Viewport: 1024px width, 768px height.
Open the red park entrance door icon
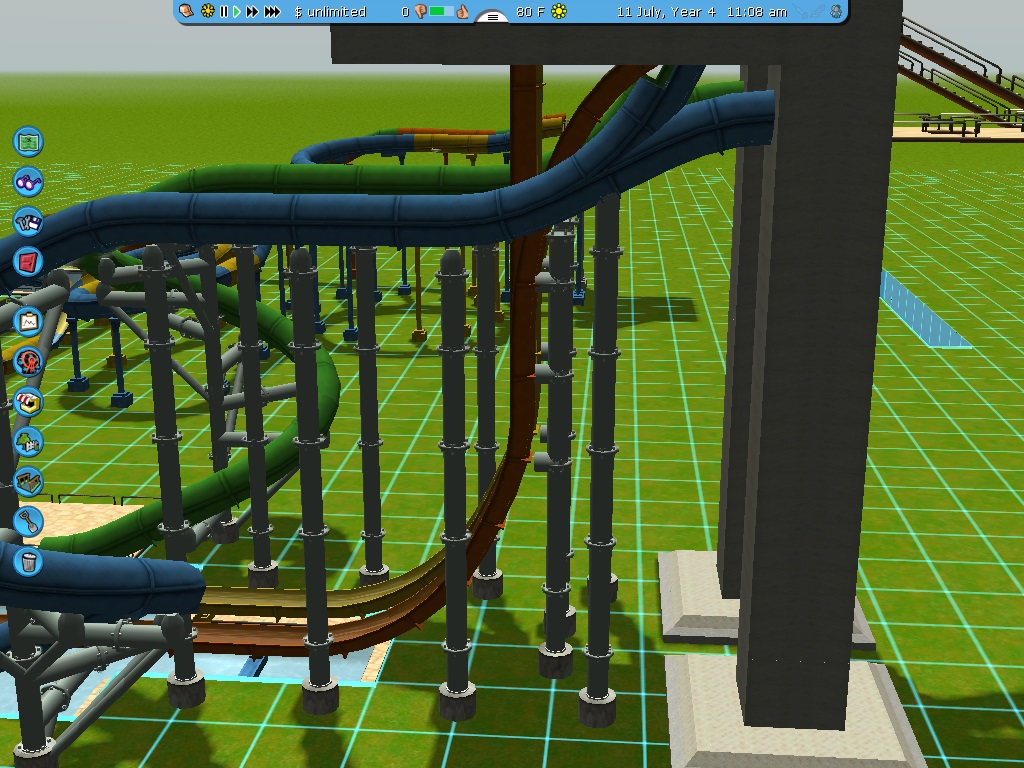(29, 263)
